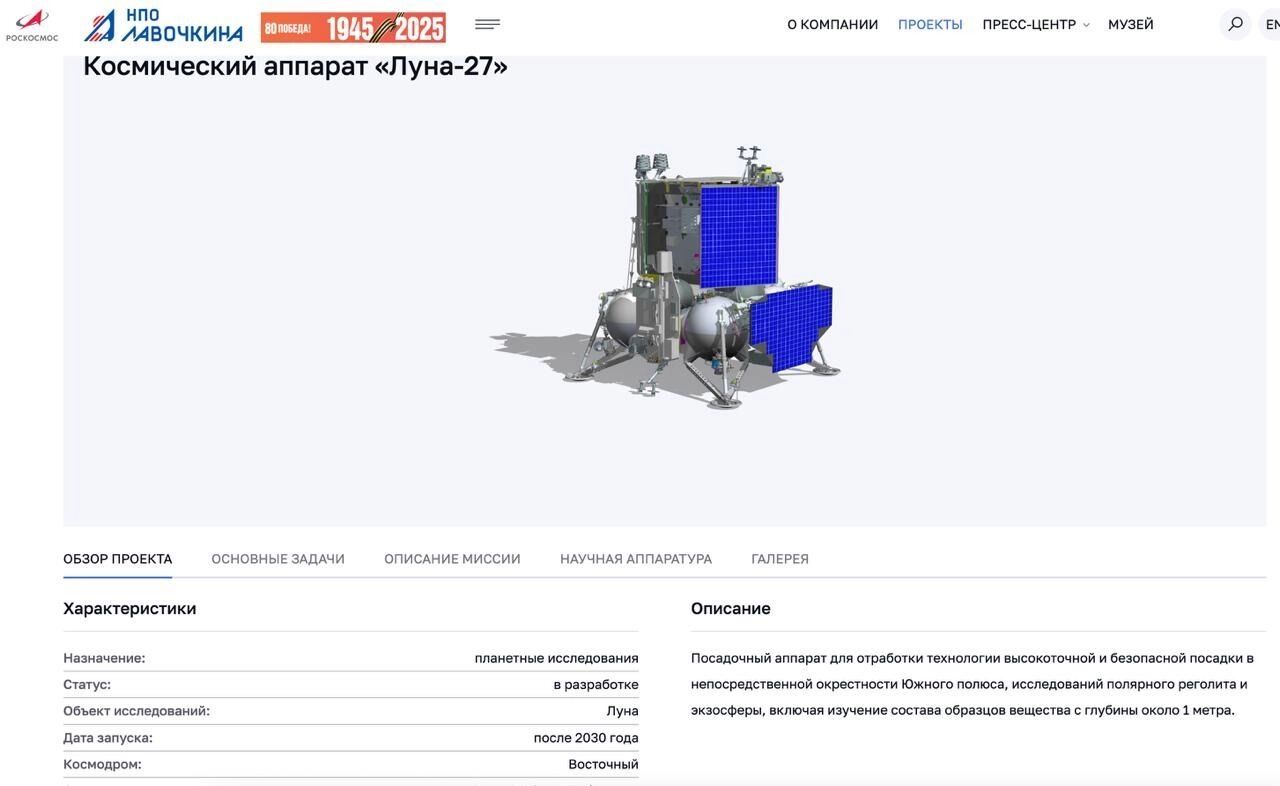This screenshot has height=786, width=1280.
Task: Open the МУЗЕЙ menu item
Action: [x=1131, y=24]
